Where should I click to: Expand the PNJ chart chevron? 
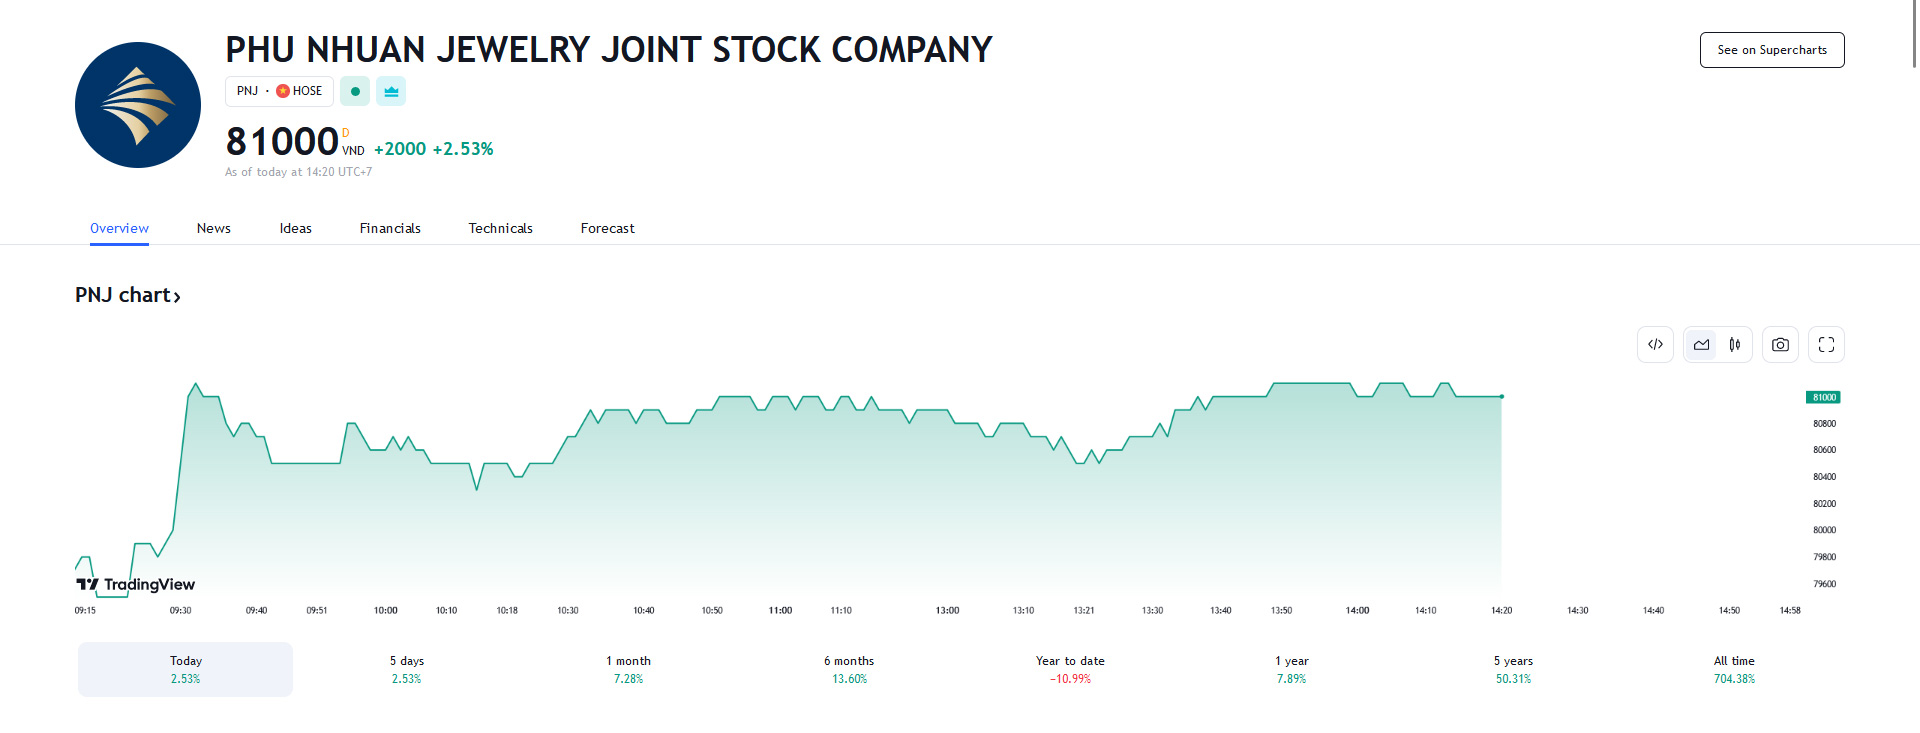[x=177, y=296]
